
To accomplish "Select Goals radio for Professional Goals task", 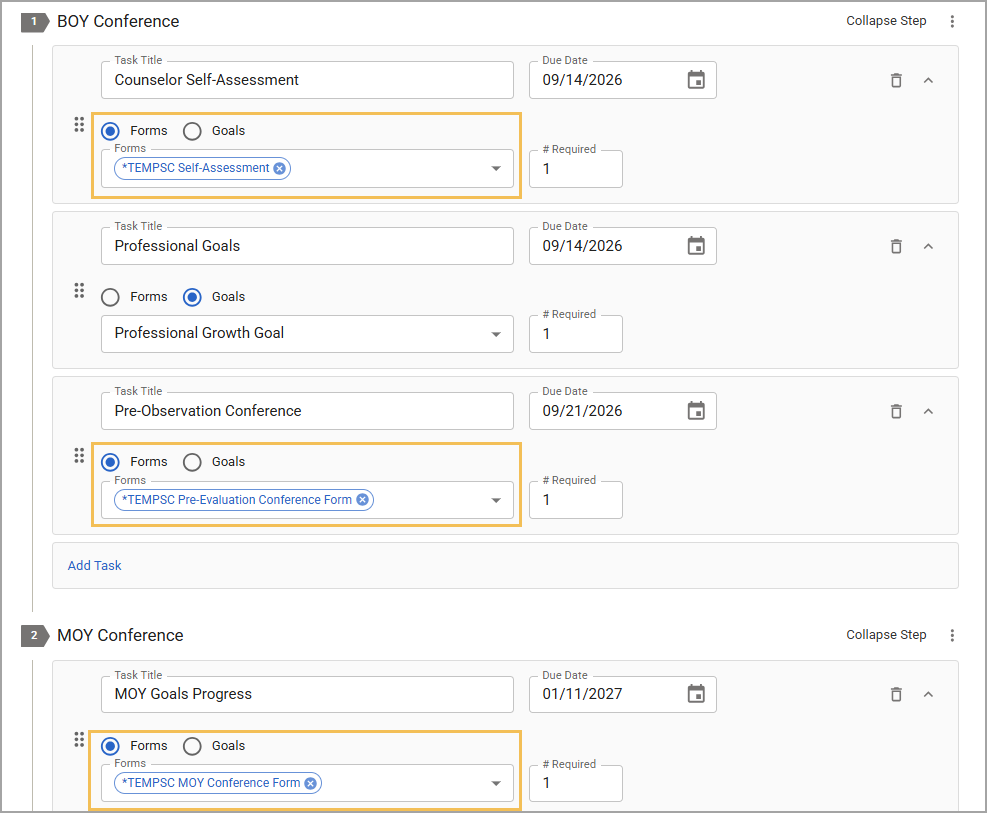I will click(192, 297).
